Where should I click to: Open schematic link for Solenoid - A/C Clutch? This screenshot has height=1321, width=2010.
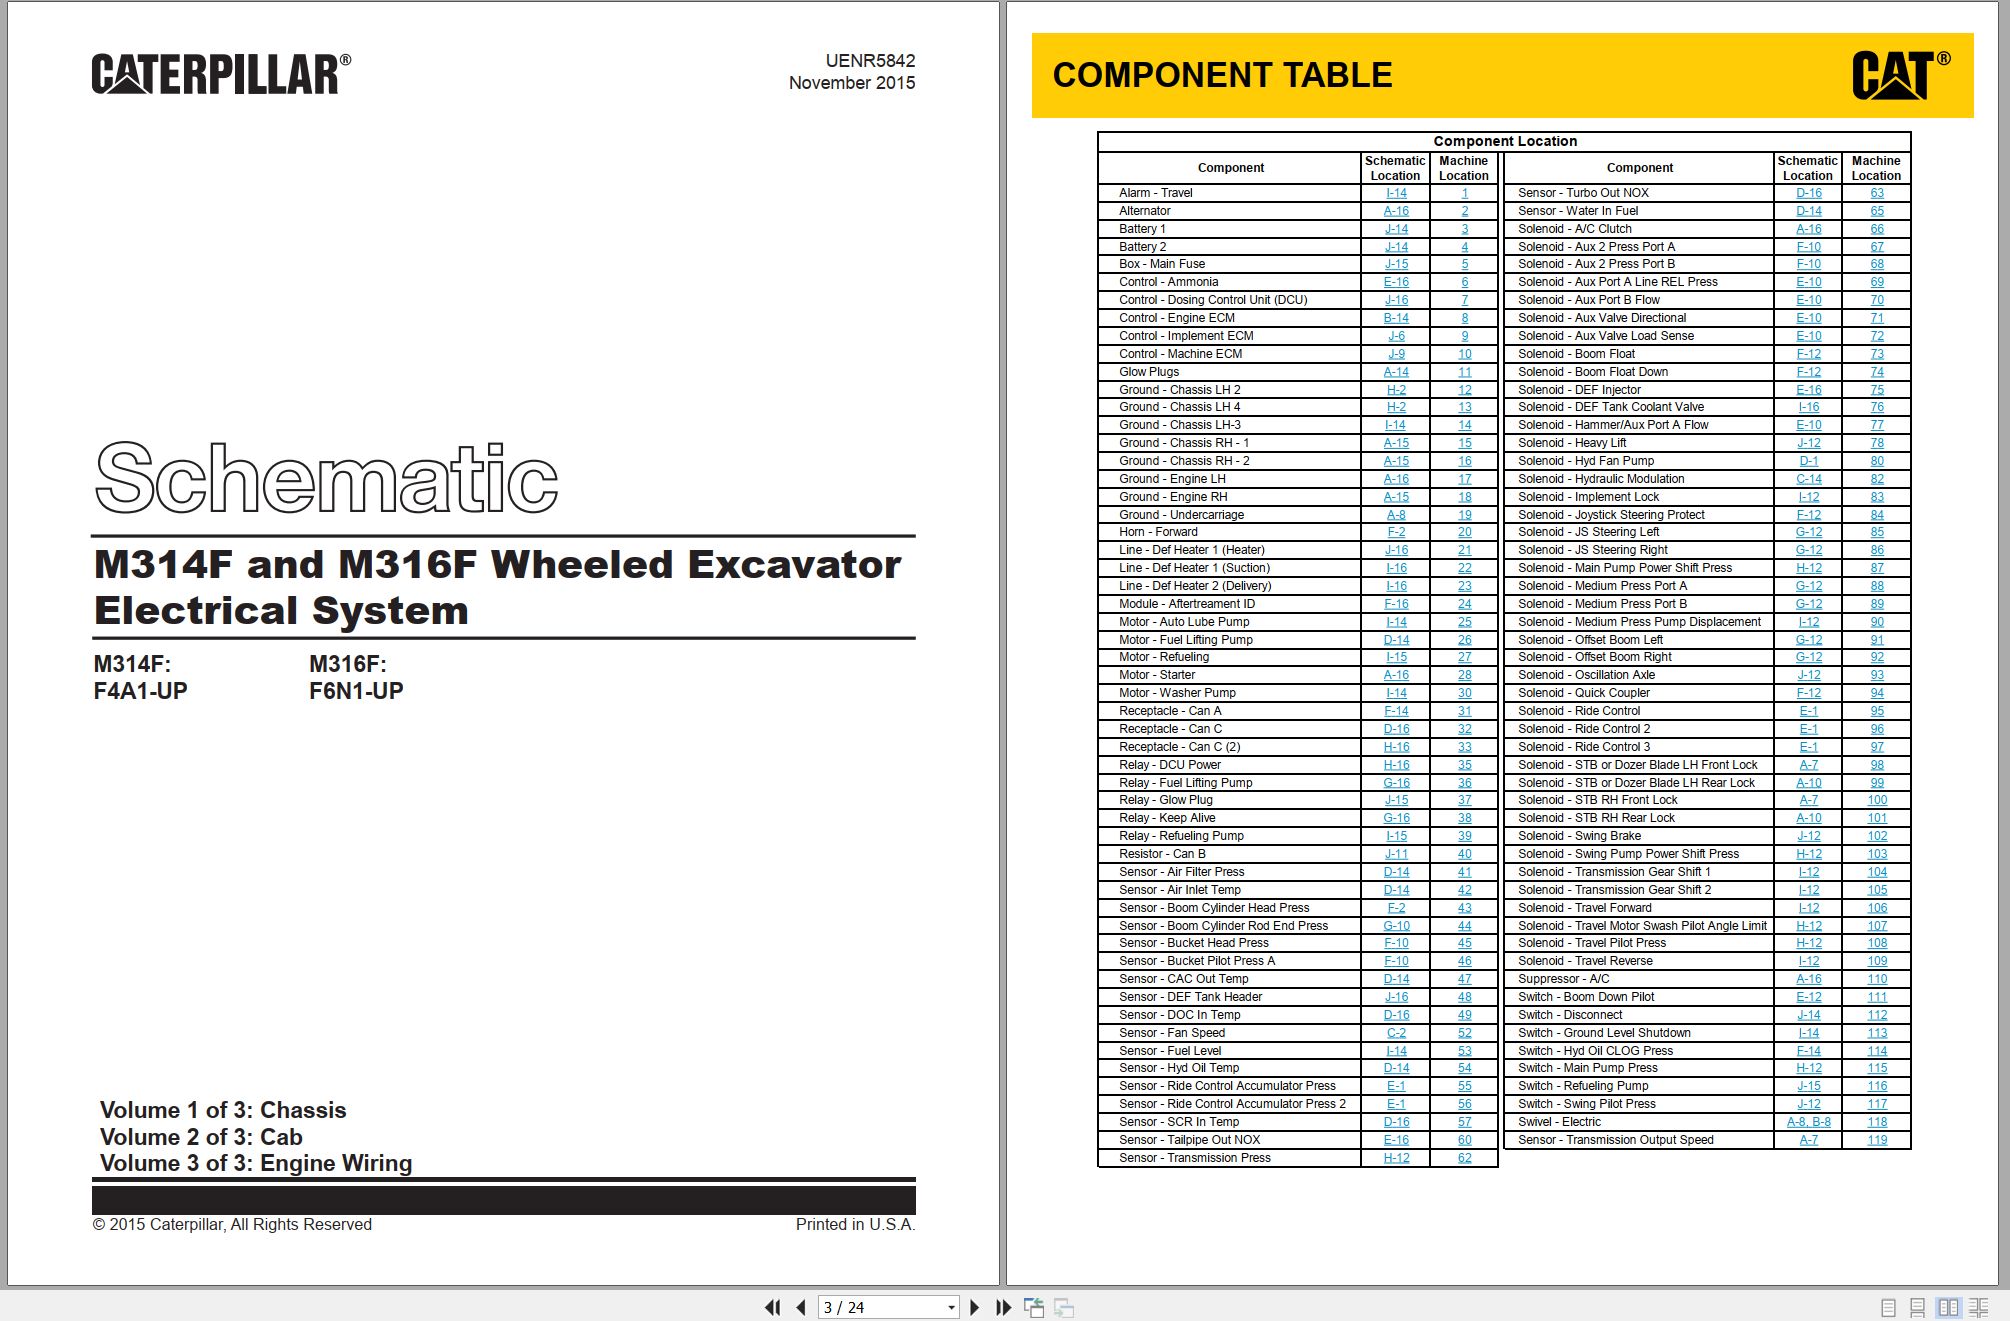pos(1809,229)
